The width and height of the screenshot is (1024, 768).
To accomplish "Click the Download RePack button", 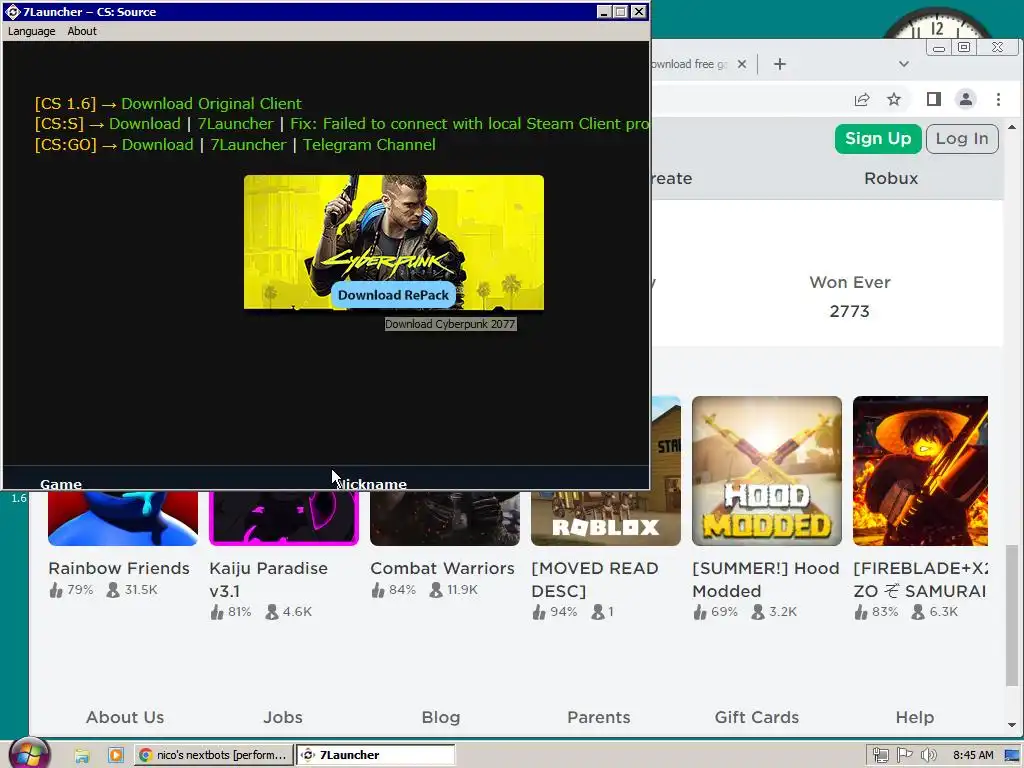I will pyautogui.click(x=393, y=295).
